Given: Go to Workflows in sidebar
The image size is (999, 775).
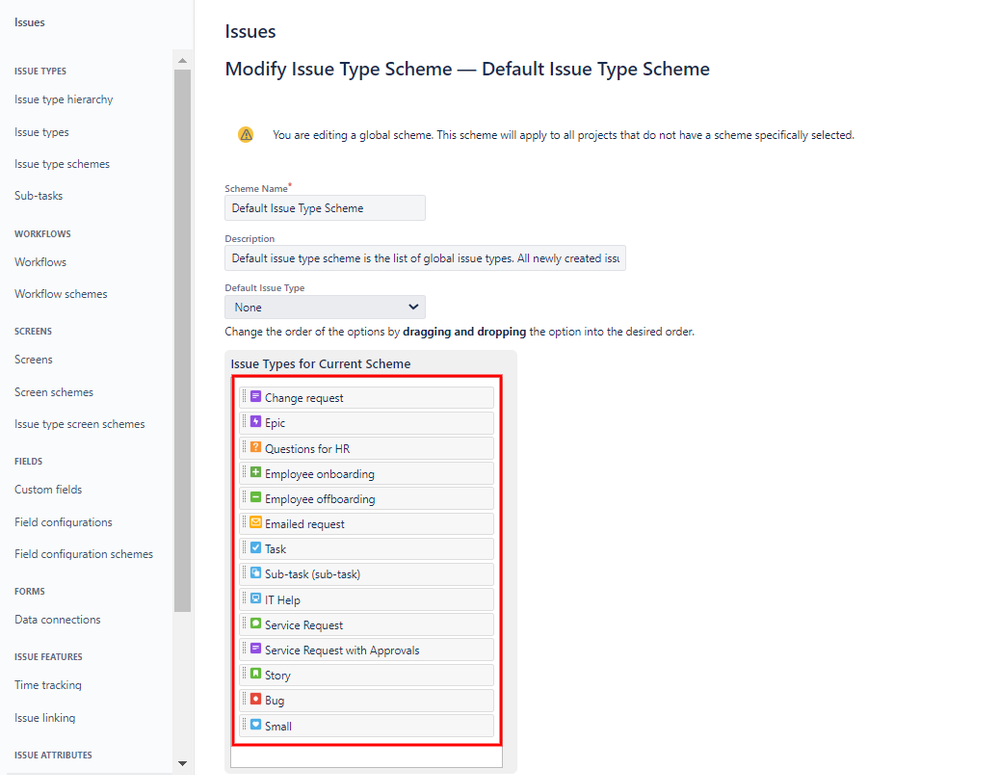Looking at the screenshot, I should click(x=40, y=262).
